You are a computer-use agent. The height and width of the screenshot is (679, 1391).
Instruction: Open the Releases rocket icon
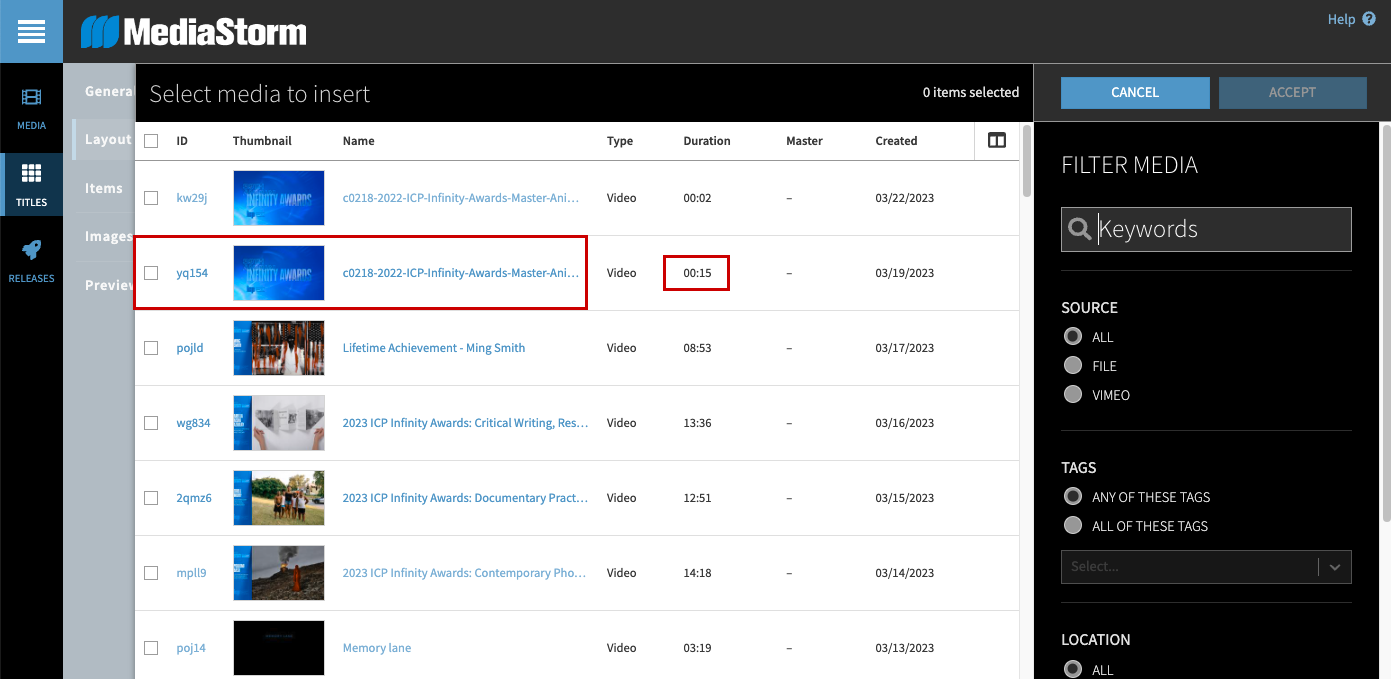tap(31, 251)
